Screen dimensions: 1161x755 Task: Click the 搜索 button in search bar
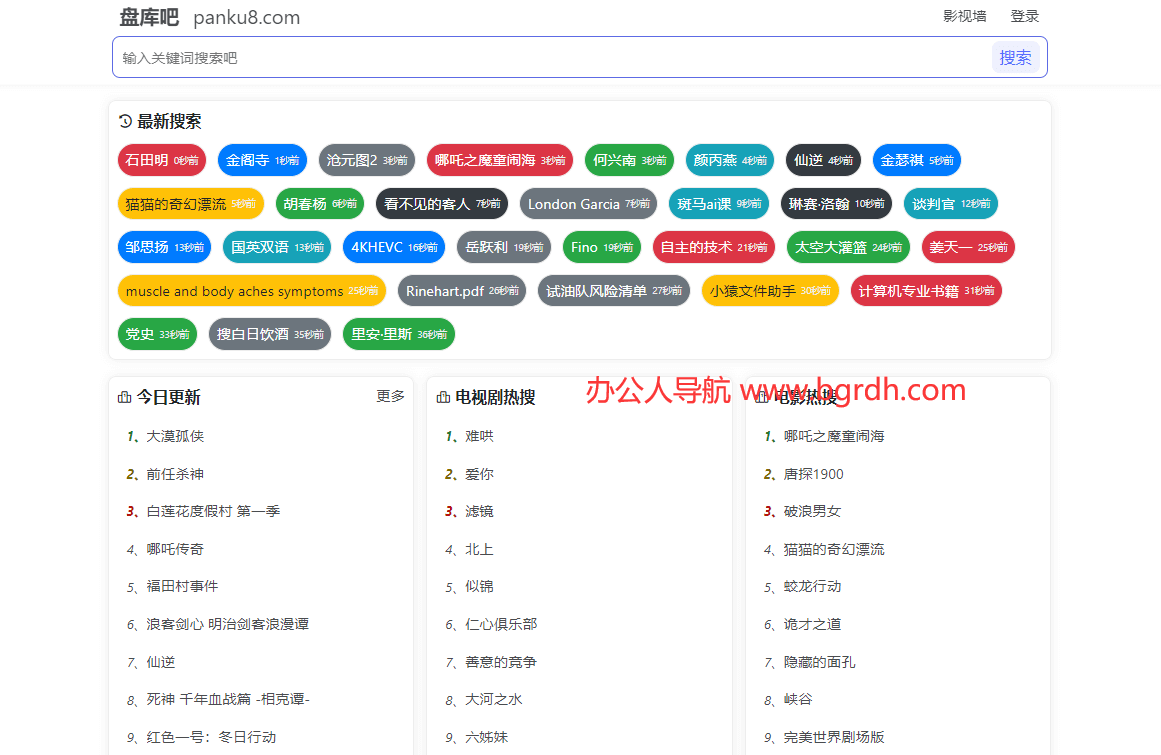(1015, 58)
